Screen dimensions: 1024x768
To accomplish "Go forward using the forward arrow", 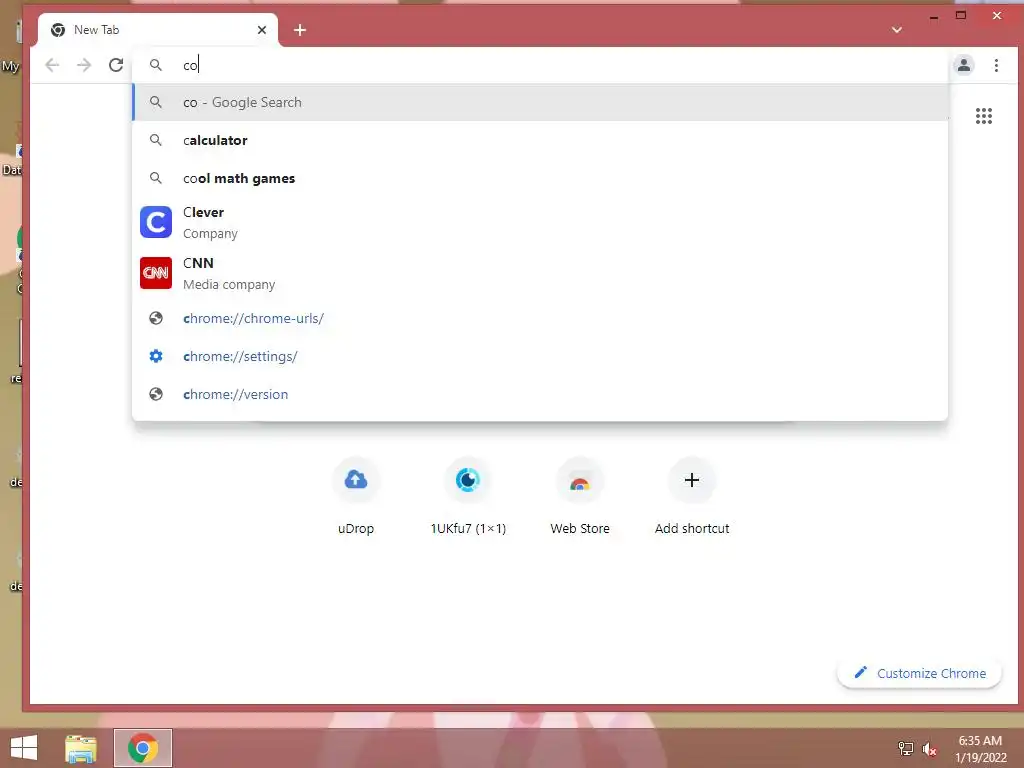I will pyautogui.click(x=84, y=65).
